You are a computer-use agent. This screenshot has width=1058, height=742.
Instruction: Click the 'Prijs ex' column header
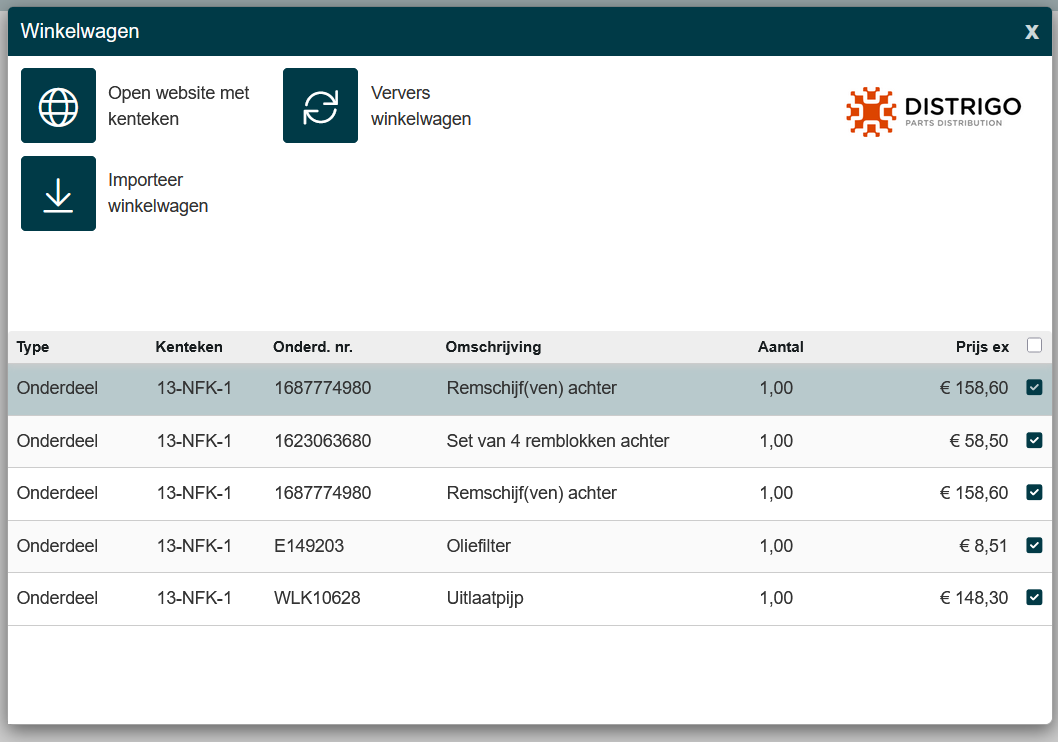(x=982, y=347)
